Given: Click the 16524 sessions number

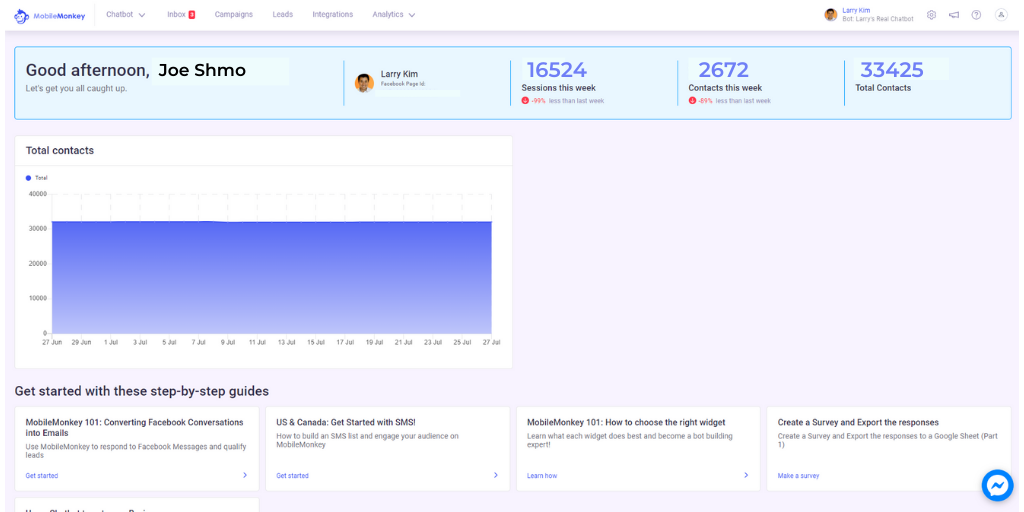Looking at the screenshot, I should (x=556, y=70).
